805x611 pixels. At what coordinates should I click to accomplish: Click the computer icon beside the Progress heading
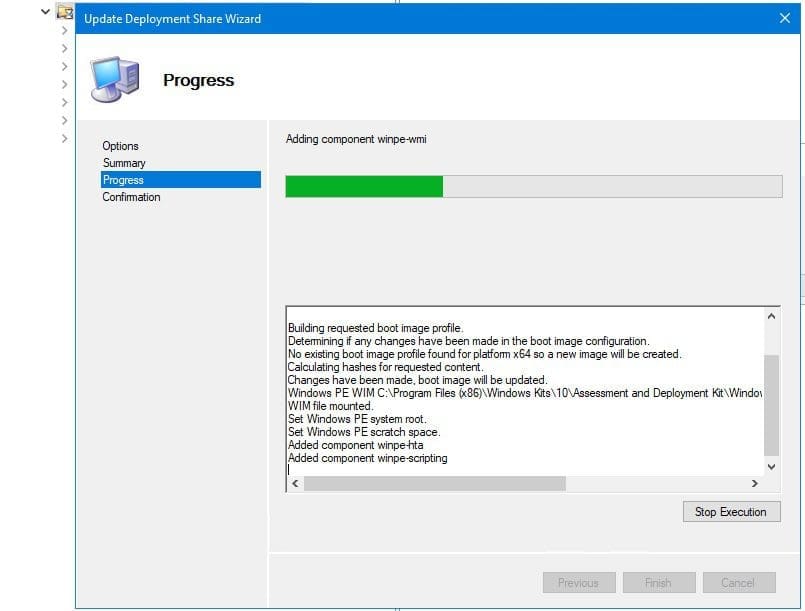113,79
